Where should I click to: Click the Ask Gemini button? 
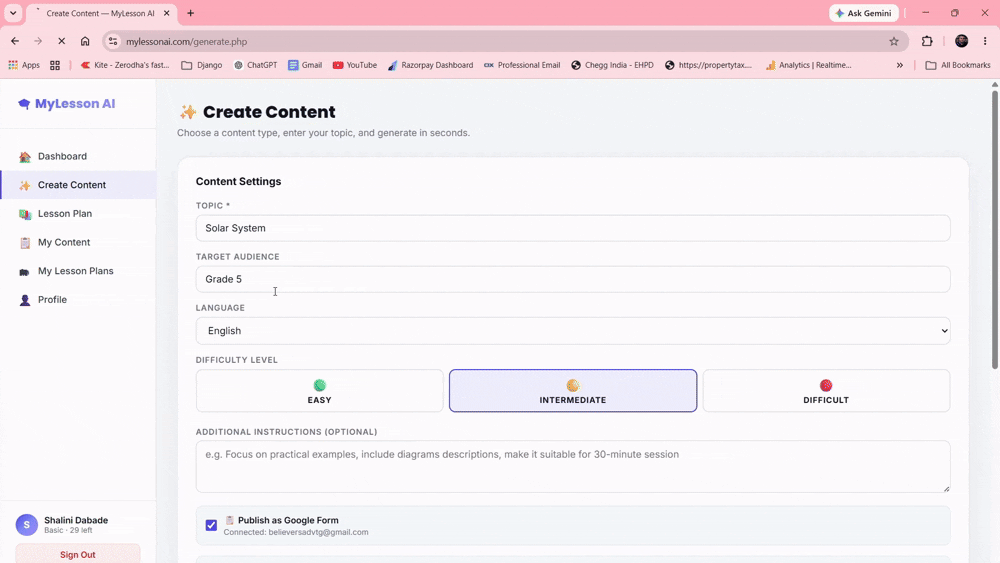point(864,13)
